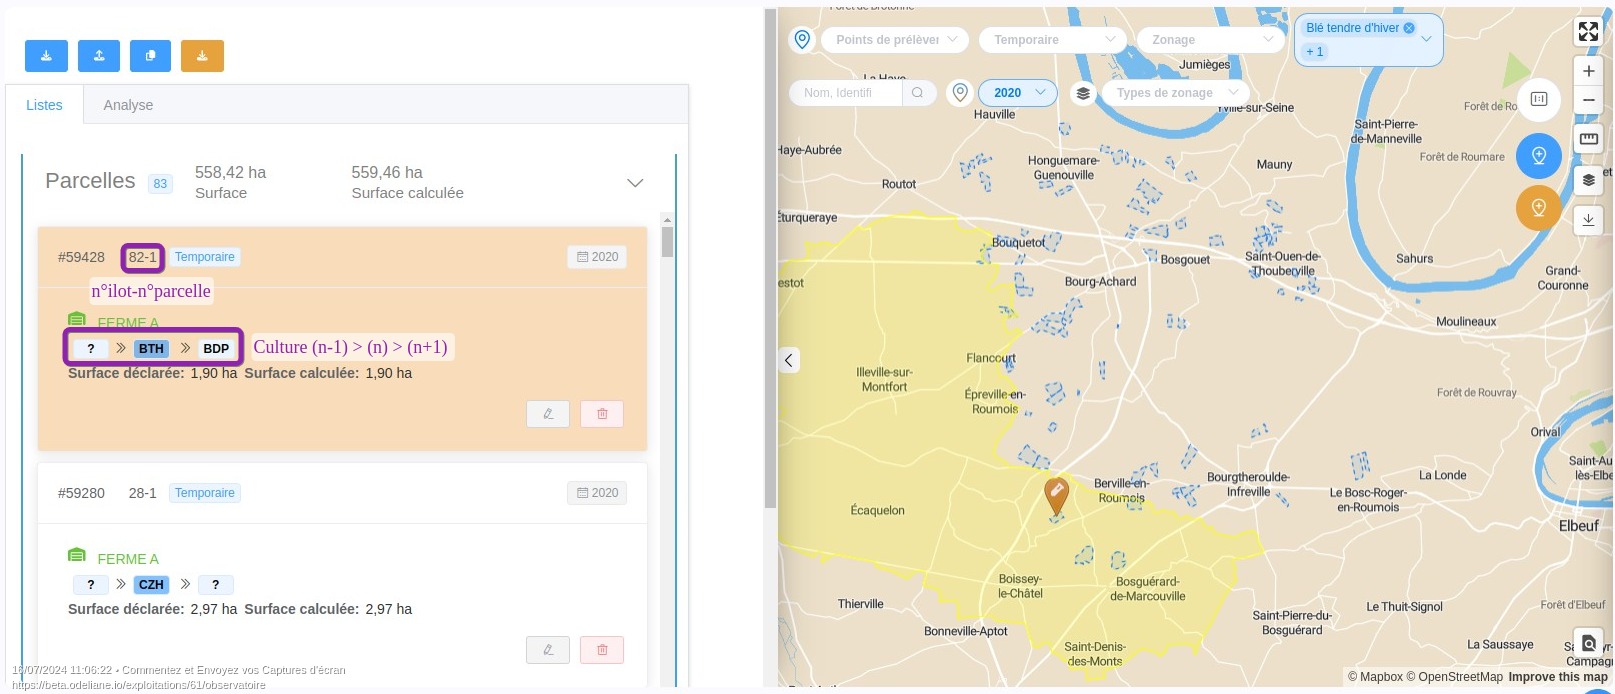Select the Listes tab
Screen dimensions: 1615x694
click(44, 105)
